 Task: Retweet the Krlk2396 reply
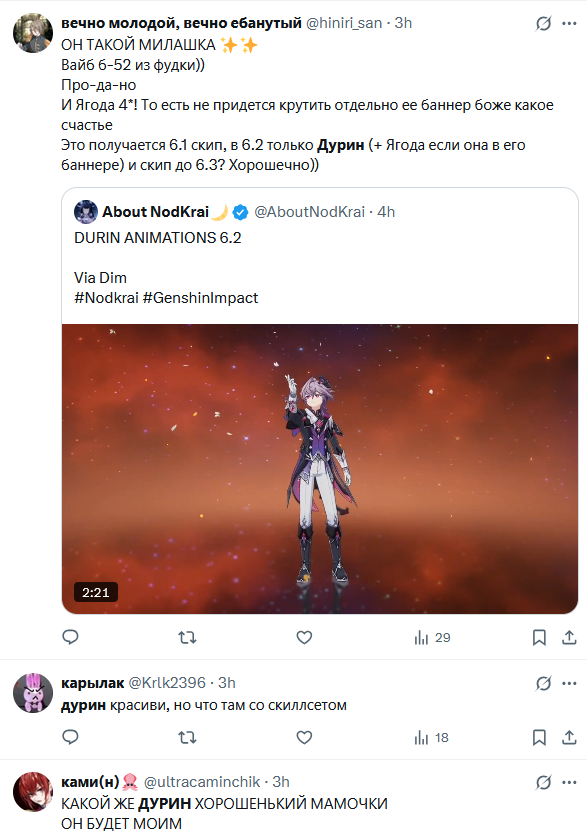coord(187,738)
